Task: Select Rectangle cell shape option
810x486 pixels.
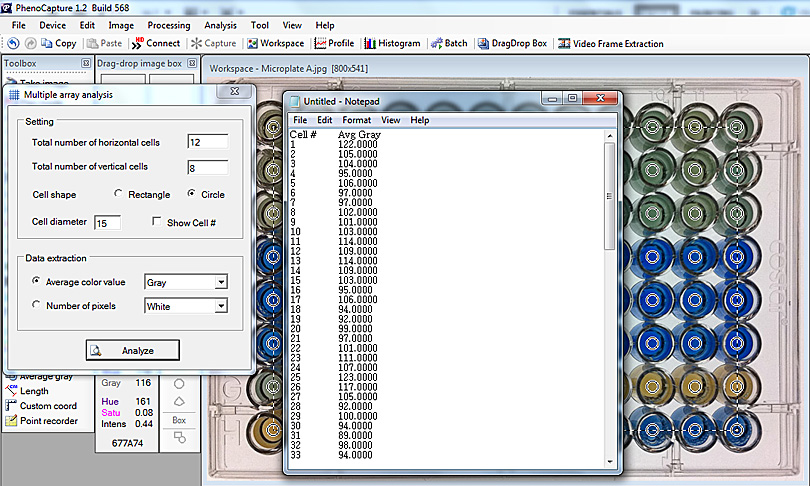Action: pos(120,194)
